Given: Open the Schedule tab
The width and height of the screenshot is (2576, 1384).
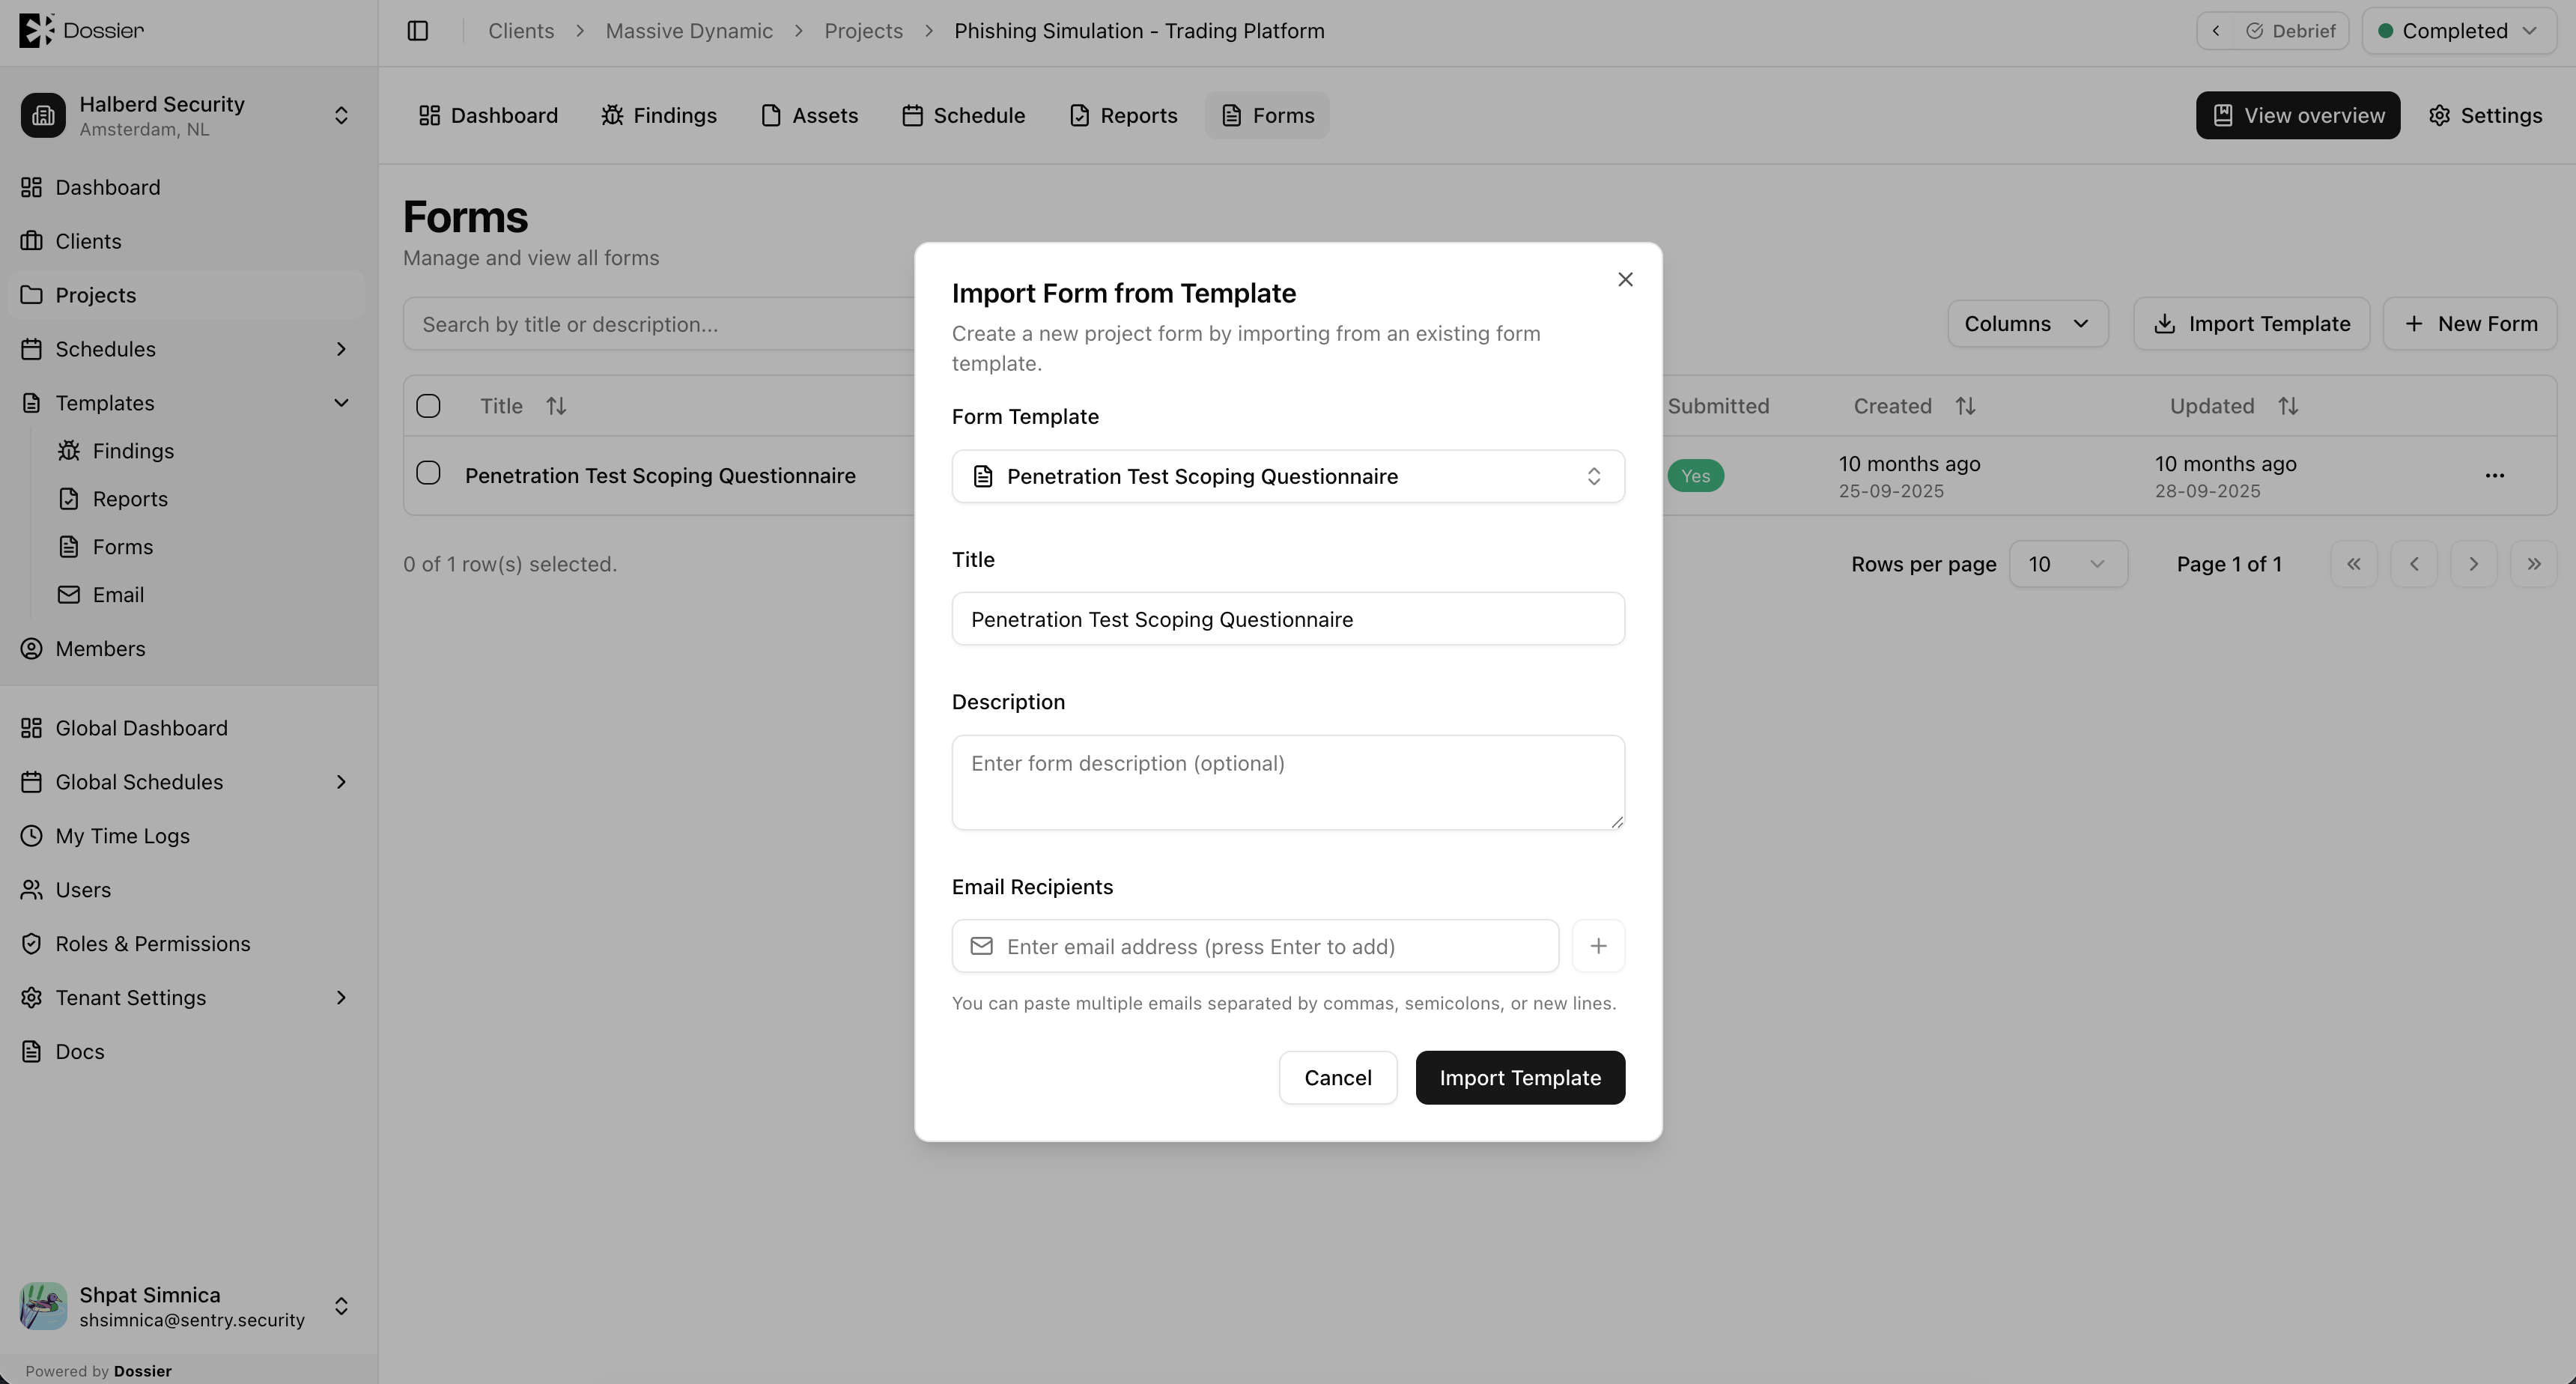Looking at the screenshot, I should point(963,116).
